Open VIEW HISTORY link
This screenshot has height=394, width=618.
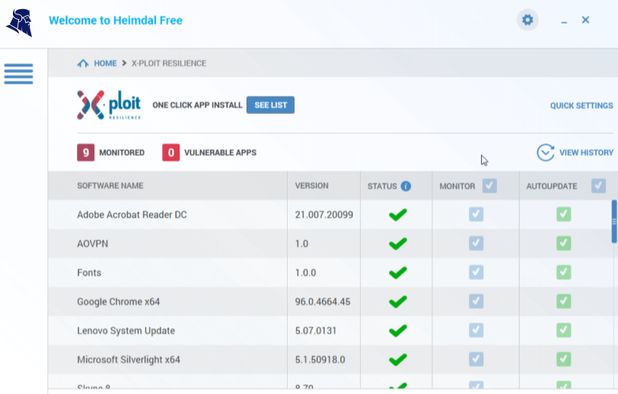[586, 152]
